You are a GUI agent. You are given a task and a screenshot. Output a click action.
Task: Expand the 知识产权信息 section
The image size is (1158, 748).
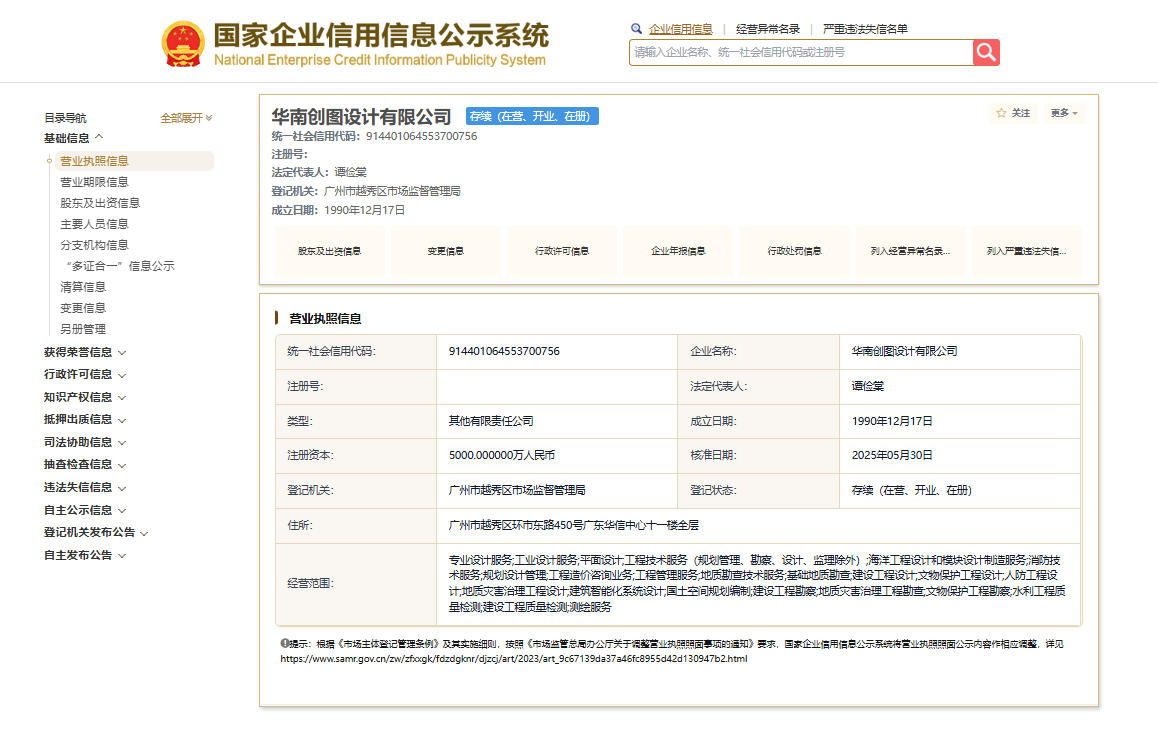[x=84, y=397]
